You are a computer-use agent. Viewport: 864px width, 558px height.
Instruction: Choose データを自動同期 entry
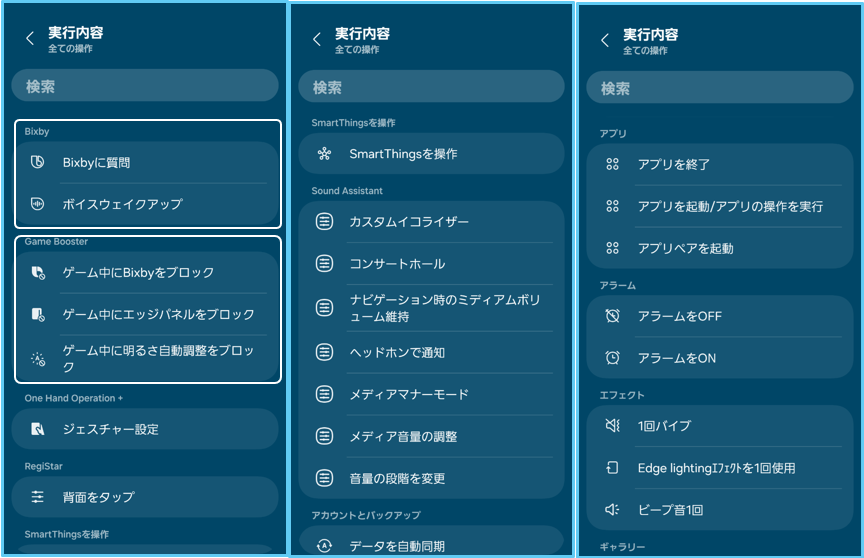(x=431, y=543)
